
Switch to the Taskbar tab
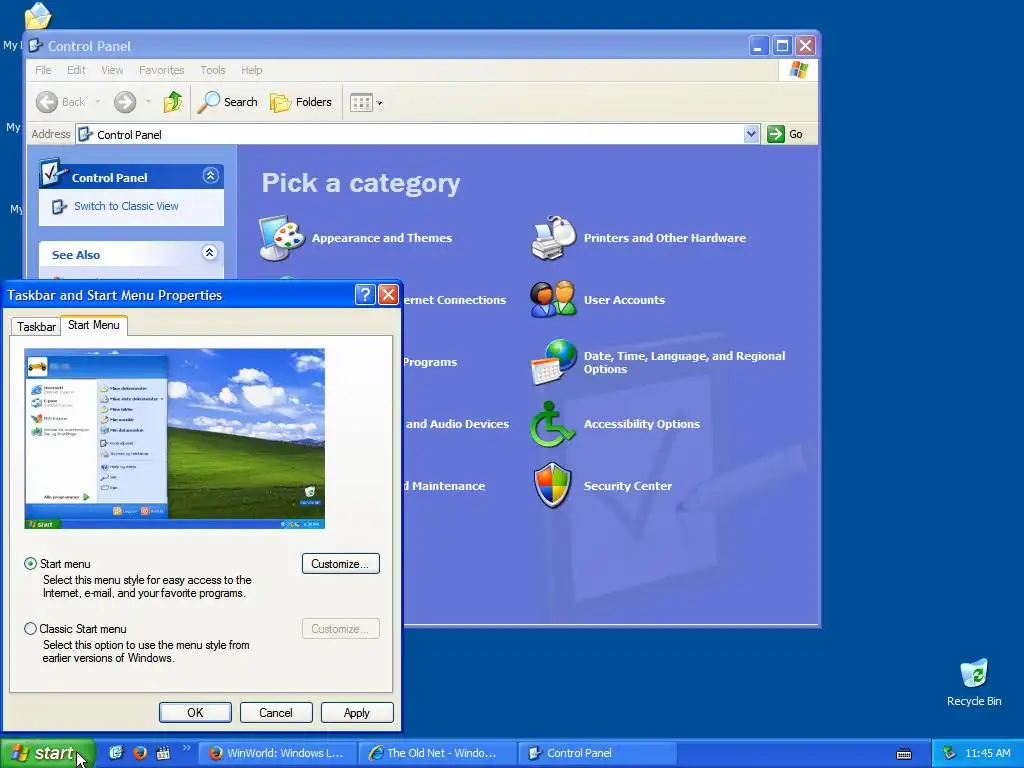tap(36, 327)
